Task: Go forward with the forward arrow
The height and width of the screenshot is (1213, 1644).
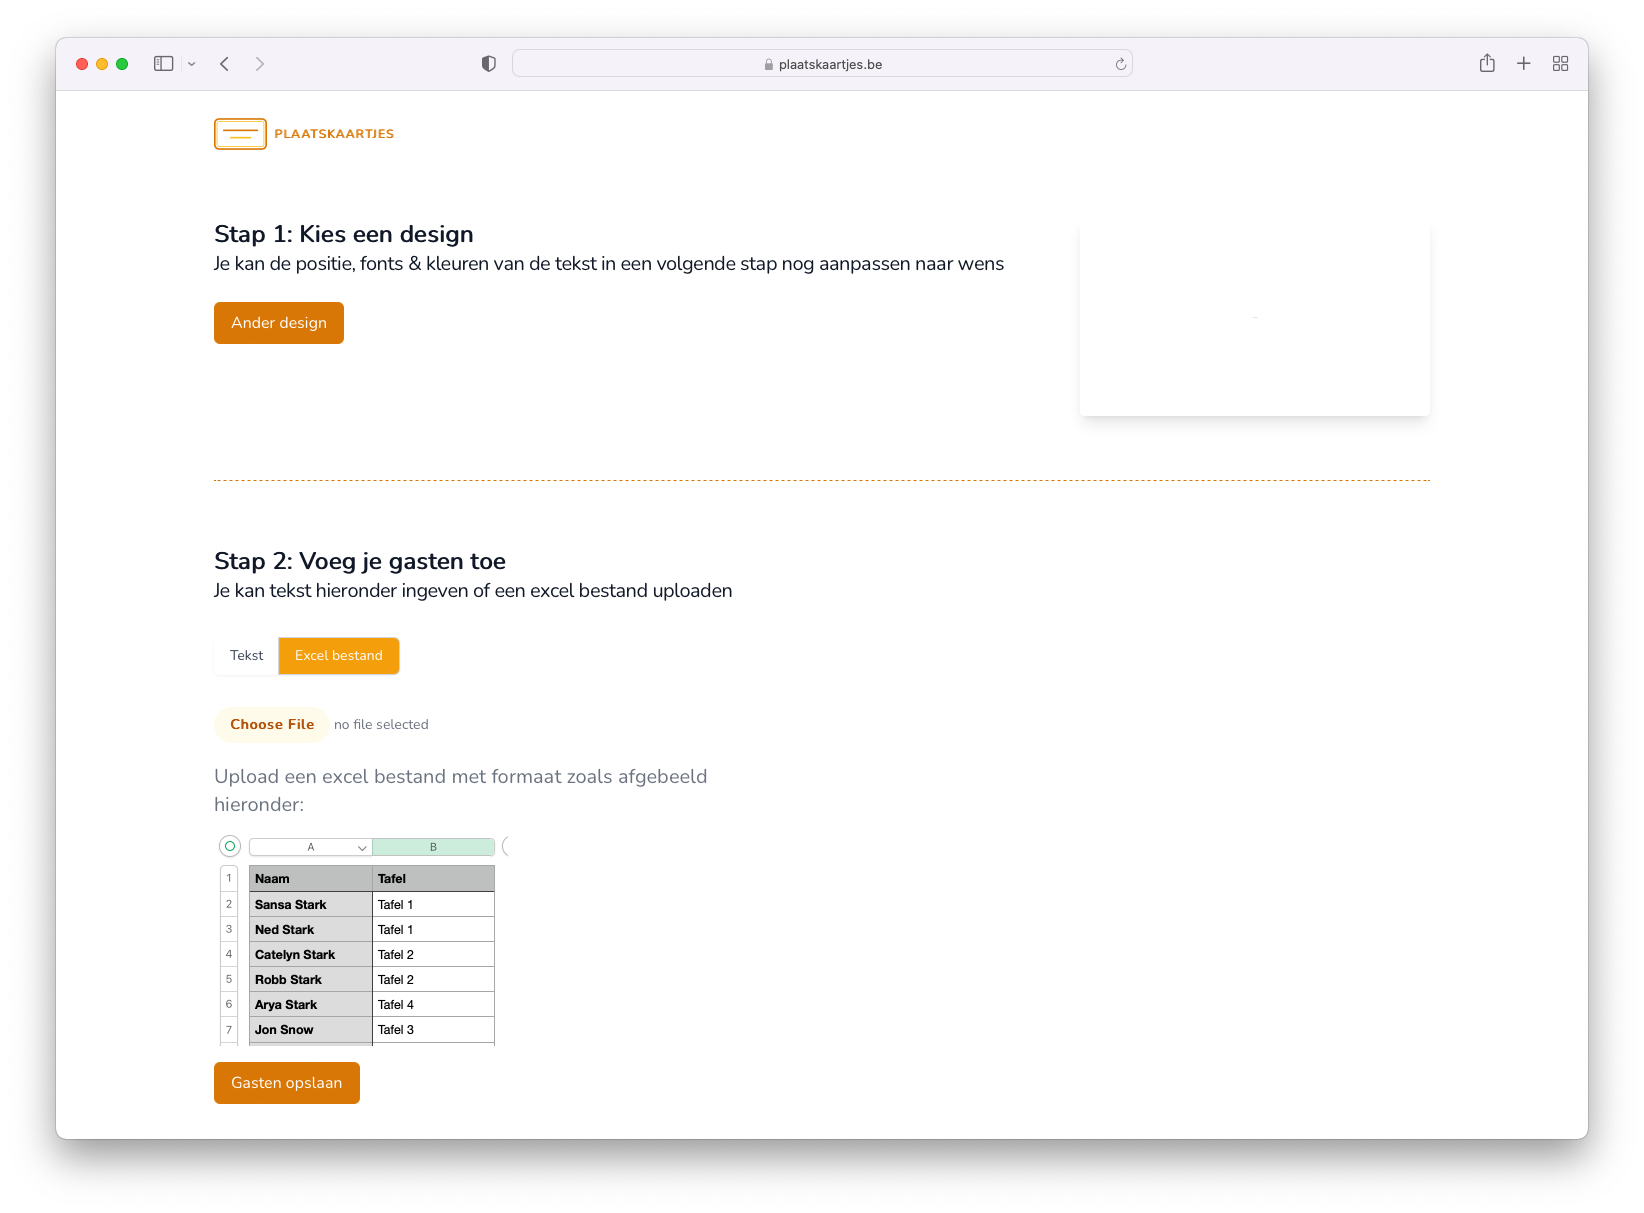Action: [x=260, y=64]
